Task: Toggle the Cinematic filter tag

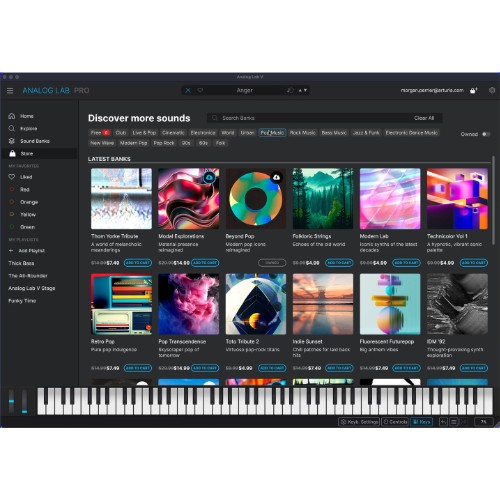Action: click(x=173, y=133)
